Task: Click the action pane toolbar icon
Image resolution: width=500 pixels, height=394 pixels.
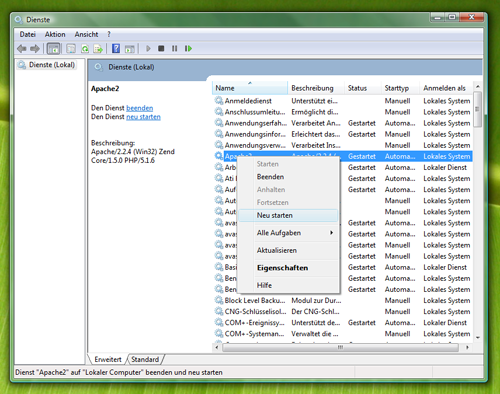Action: (129, 49)
